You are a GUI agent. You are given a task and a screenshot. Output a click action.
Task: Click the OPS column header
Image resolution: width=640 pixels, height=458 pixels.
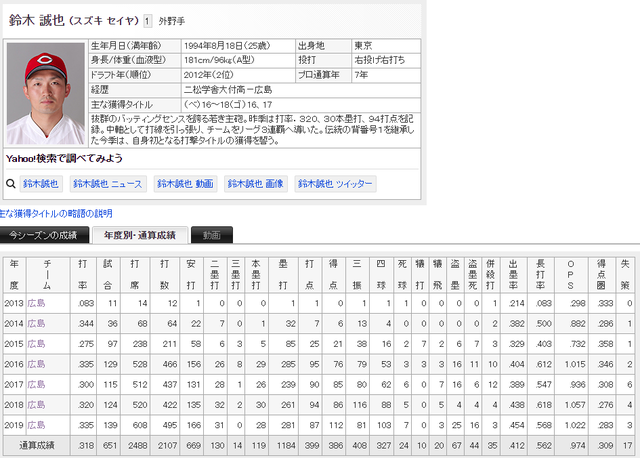571,275
